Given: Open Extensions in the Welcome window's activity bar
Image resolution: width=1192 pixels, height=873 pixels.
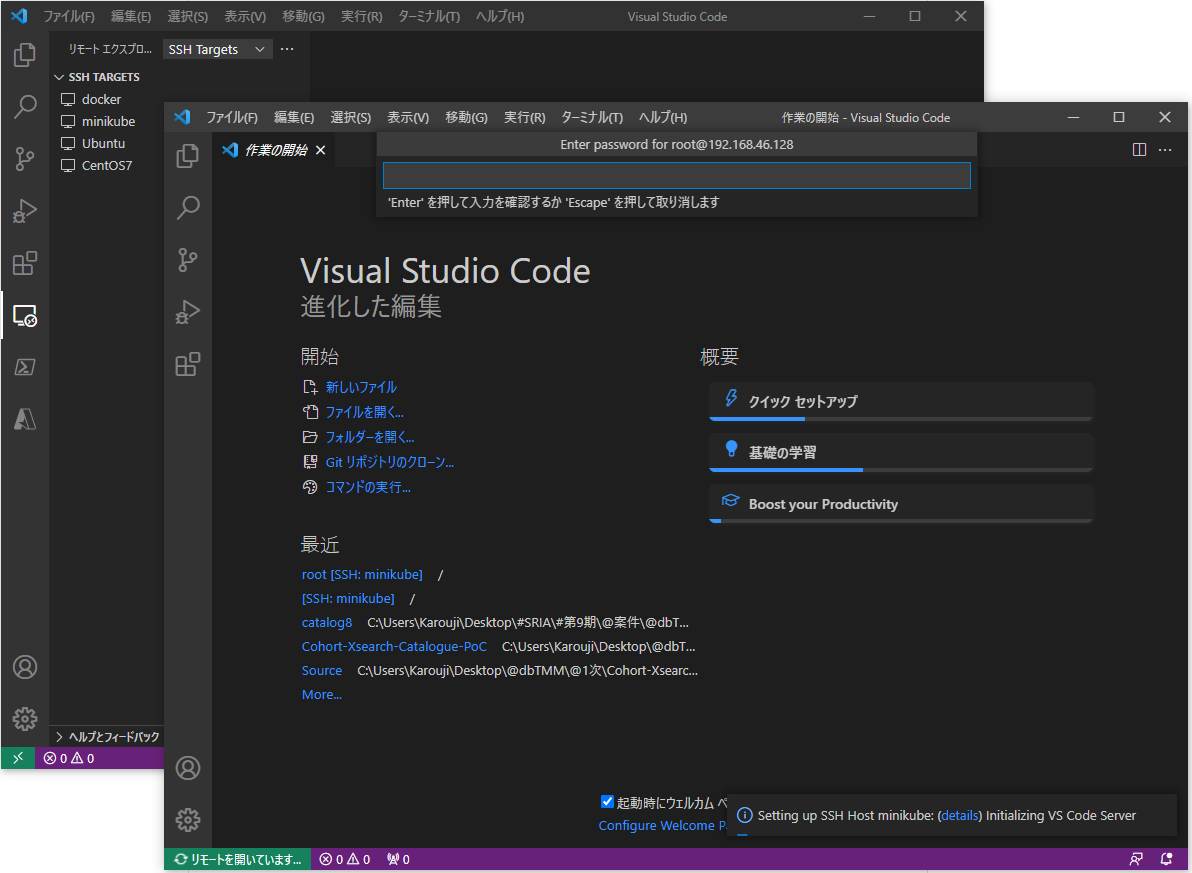Looking at the screenshot, I should click(x=188, y=363).
